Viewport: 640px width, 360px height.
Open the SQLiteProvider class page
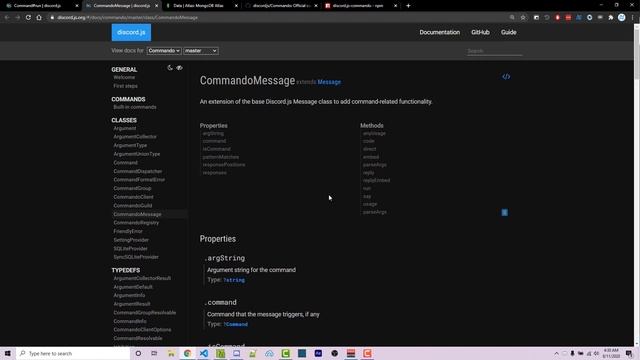coord(130,248)
